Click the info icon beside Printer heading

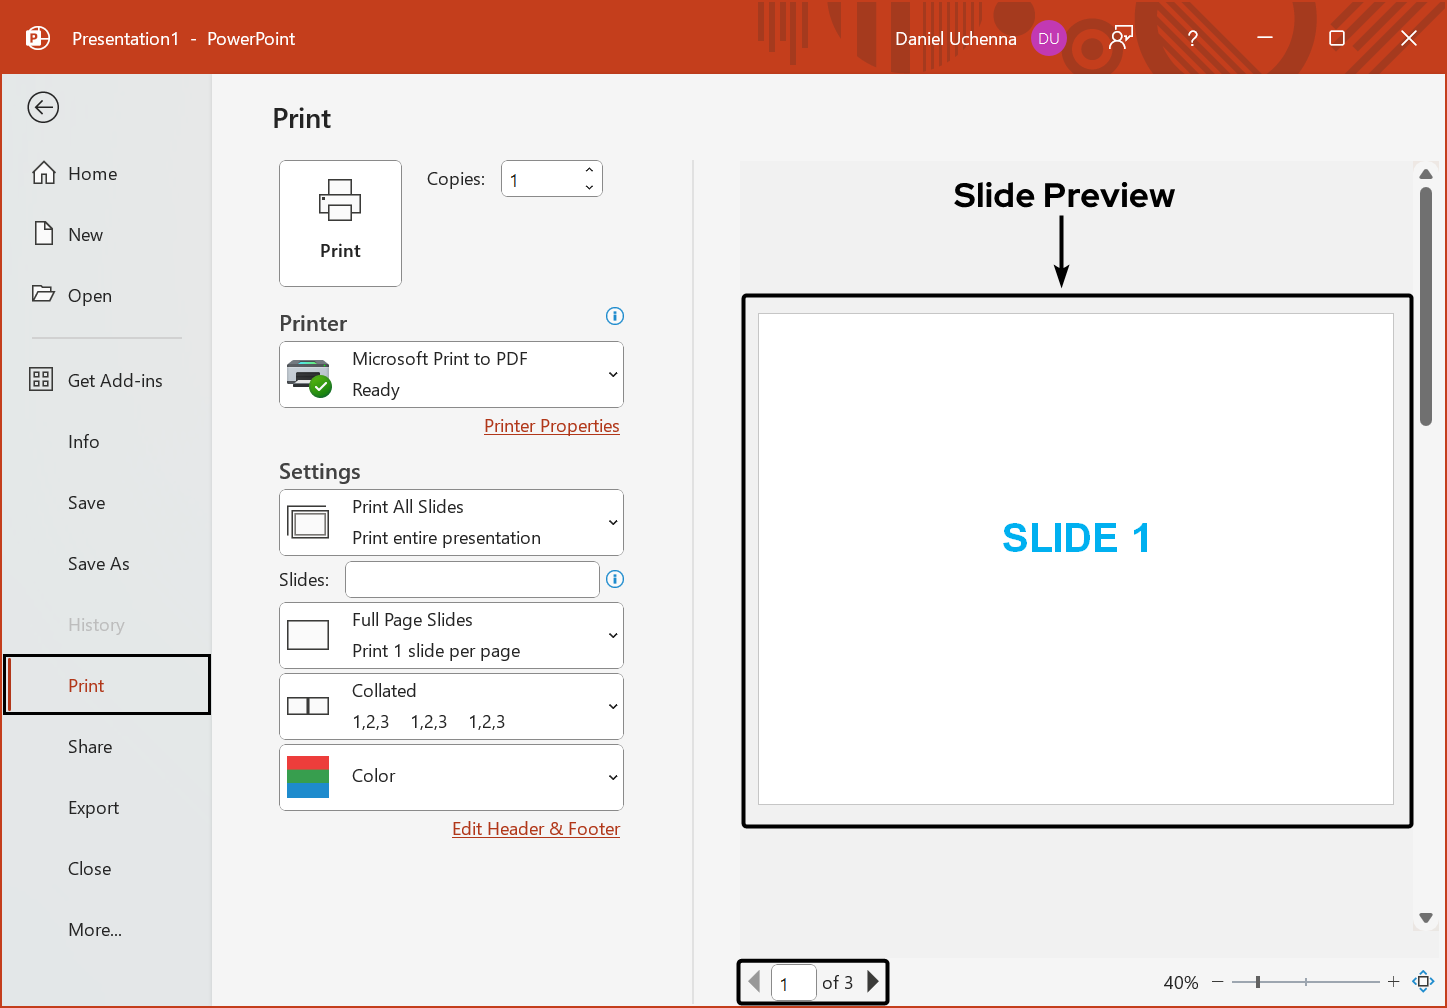(x=614, y=316)
